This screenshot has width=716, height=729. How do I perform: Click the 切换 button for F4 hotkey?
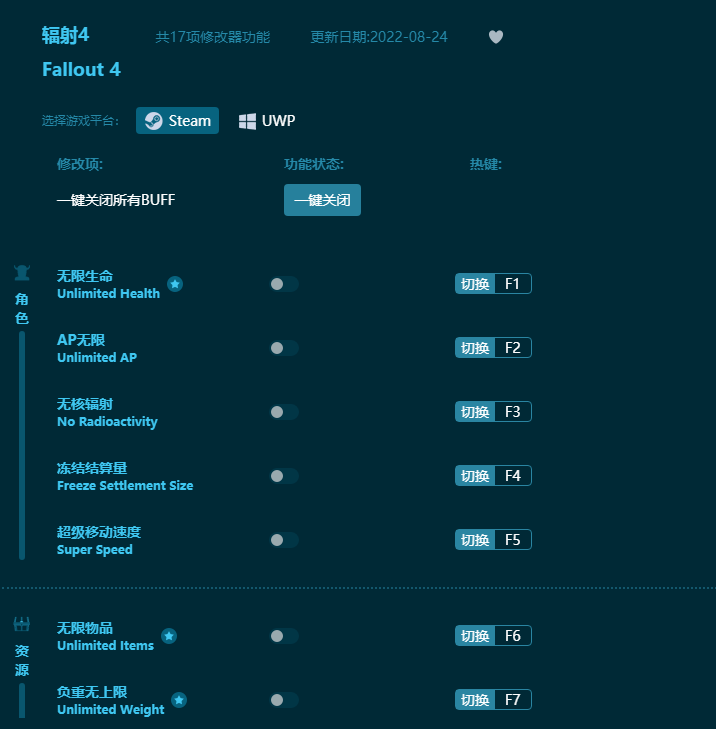tap(475, 476)
